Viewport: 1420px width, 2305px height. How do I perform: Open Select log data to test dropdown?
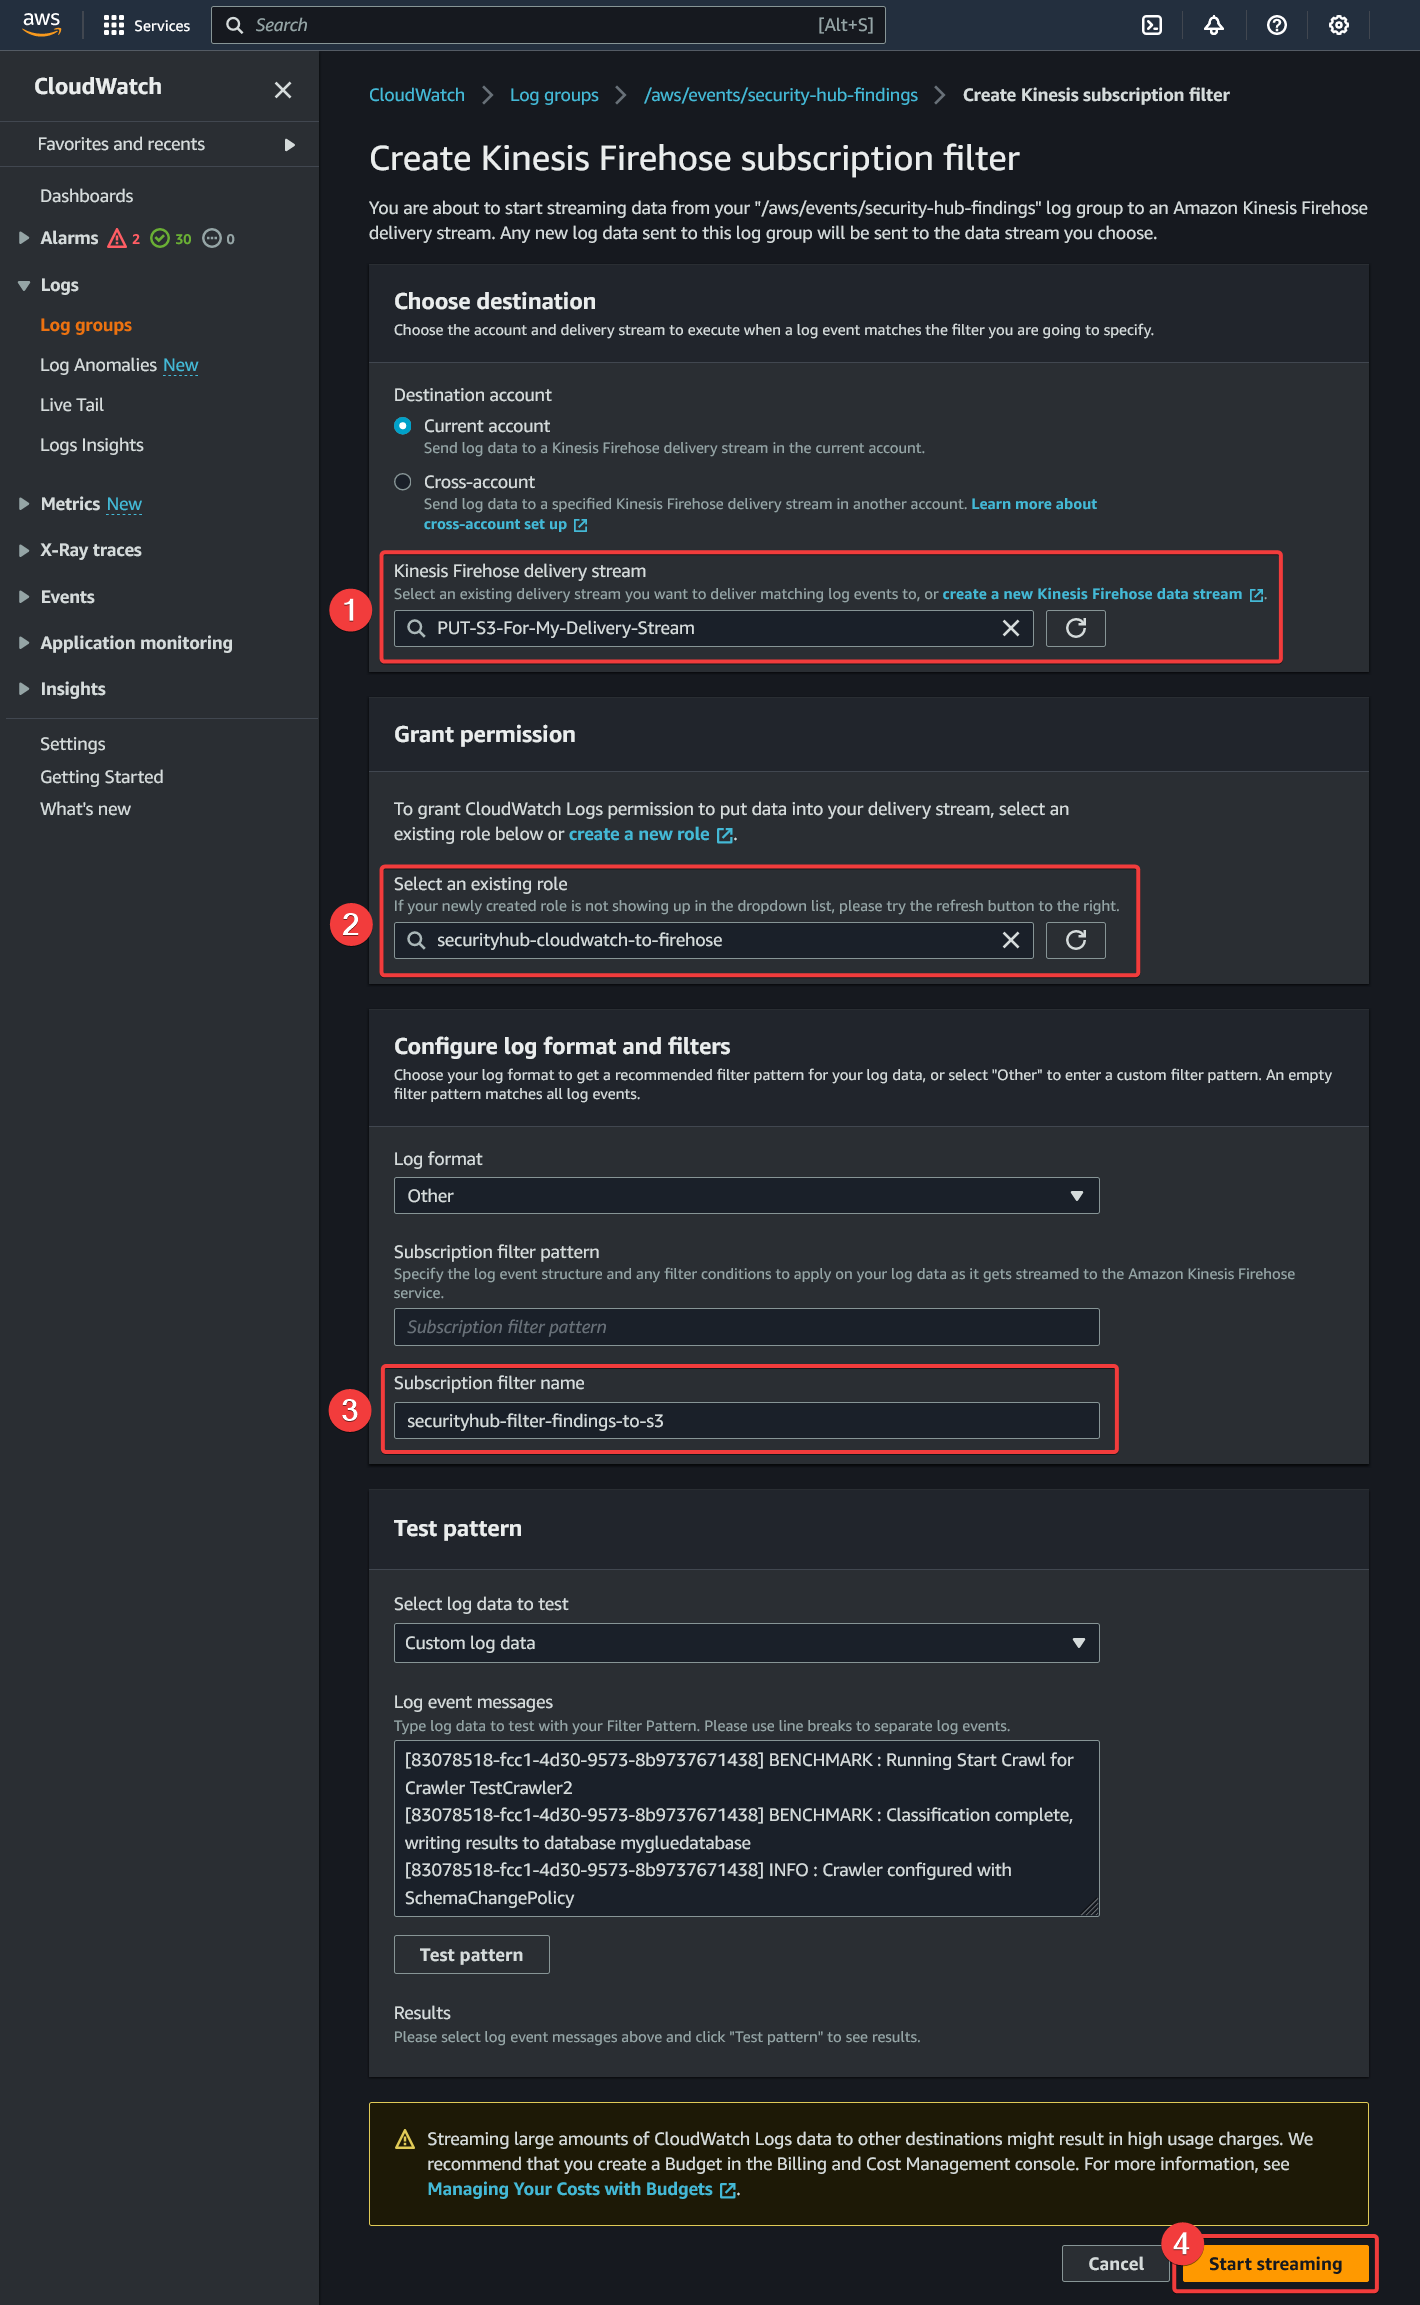point(746,1643)
